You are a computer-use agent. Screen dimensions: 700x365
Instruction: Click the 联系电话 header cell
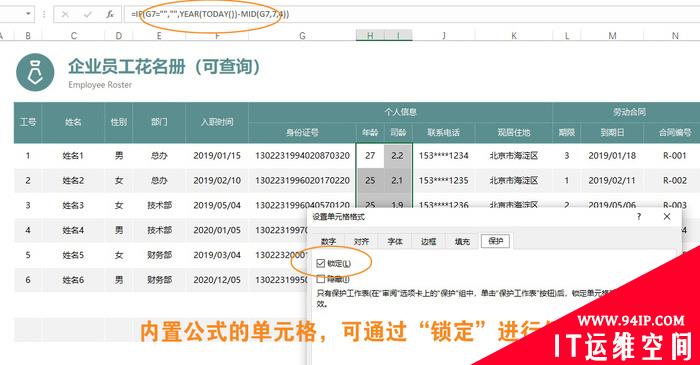444,133
